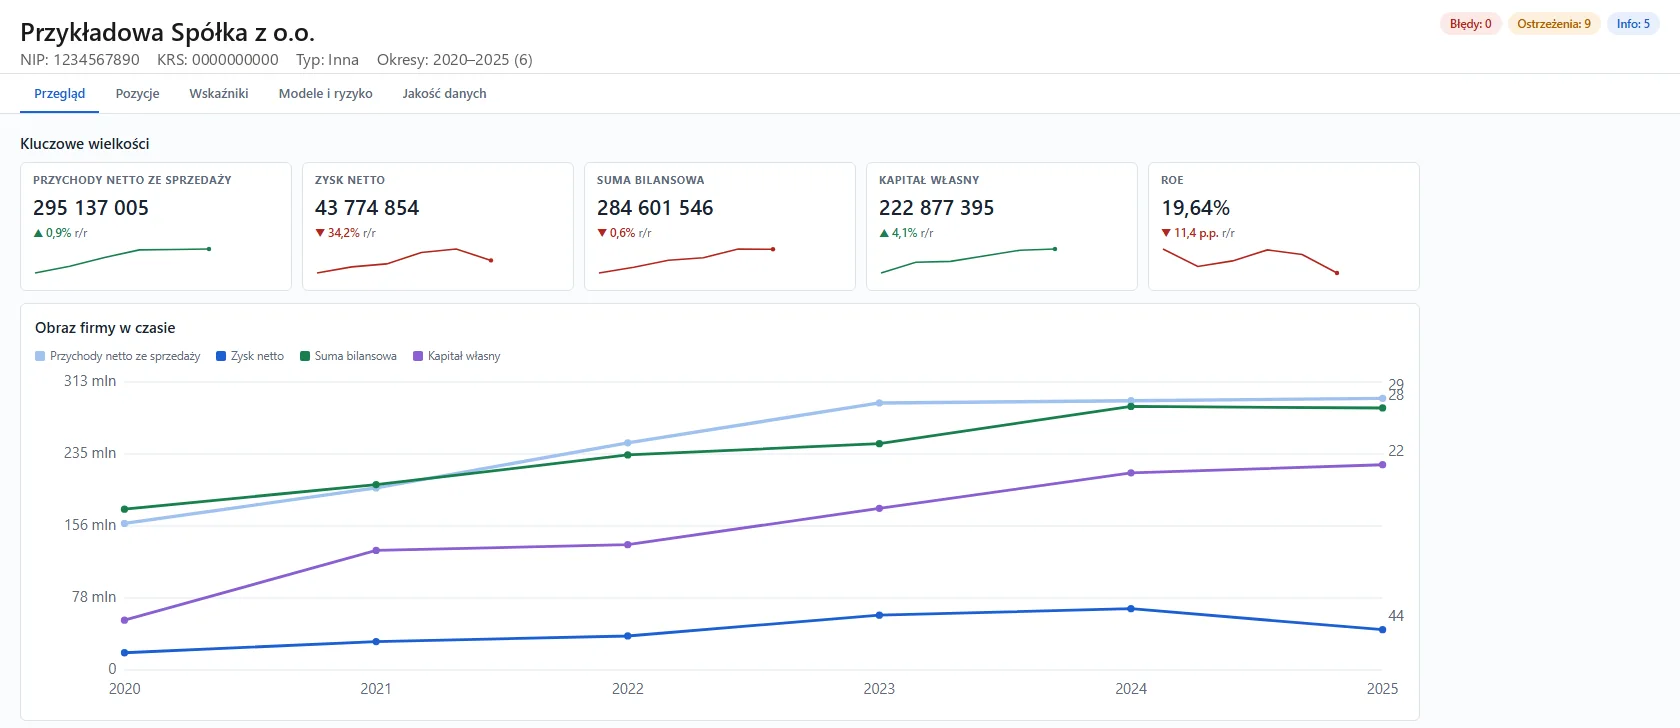
Task: Toggle Przychody netto ze sprzedaży legend swatch
Action: (40, 356)
